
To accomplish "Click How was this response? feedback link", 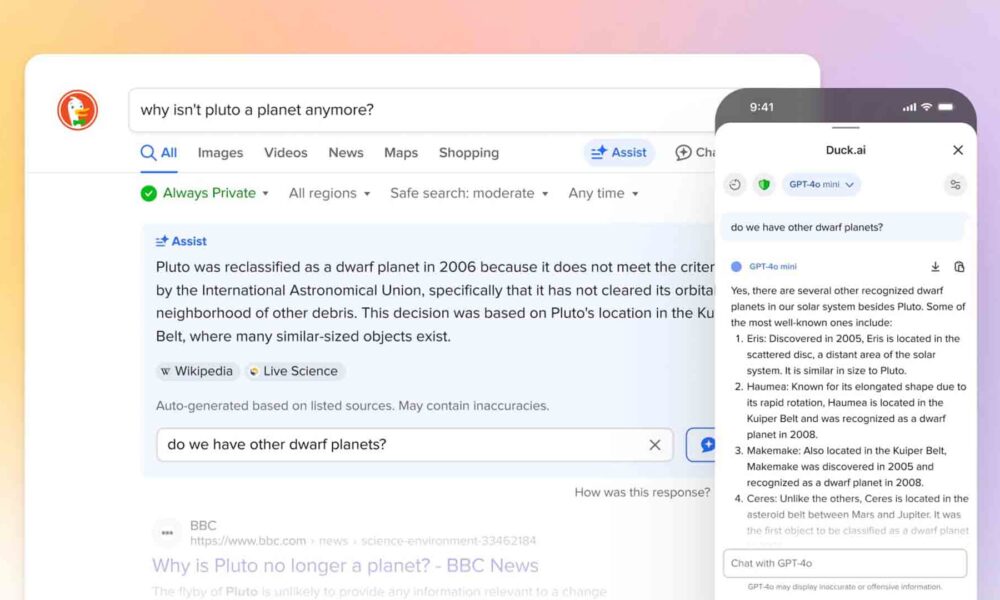I will (x=642, y=492).
